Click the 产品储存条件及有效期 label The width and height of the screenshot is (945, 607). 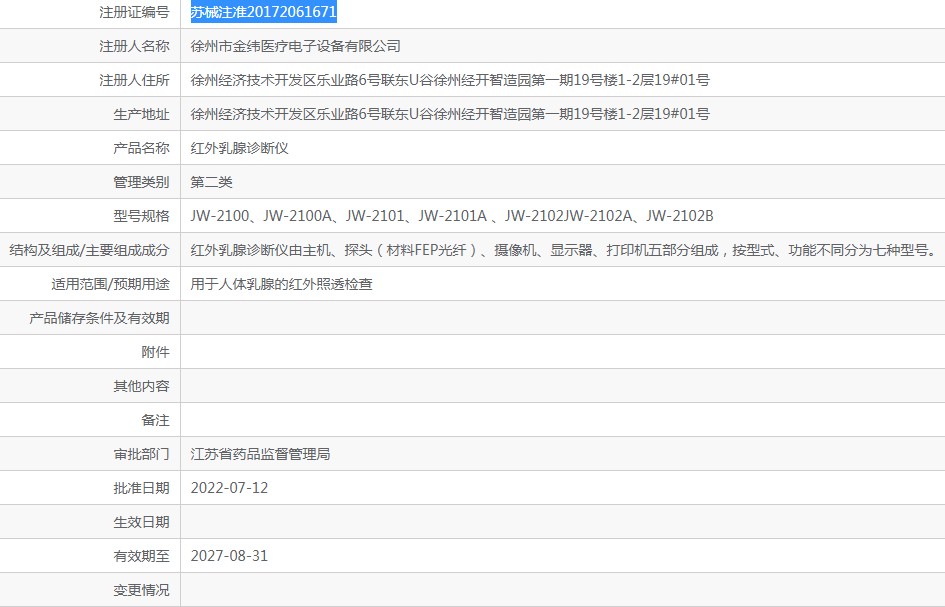pos(99,318)
